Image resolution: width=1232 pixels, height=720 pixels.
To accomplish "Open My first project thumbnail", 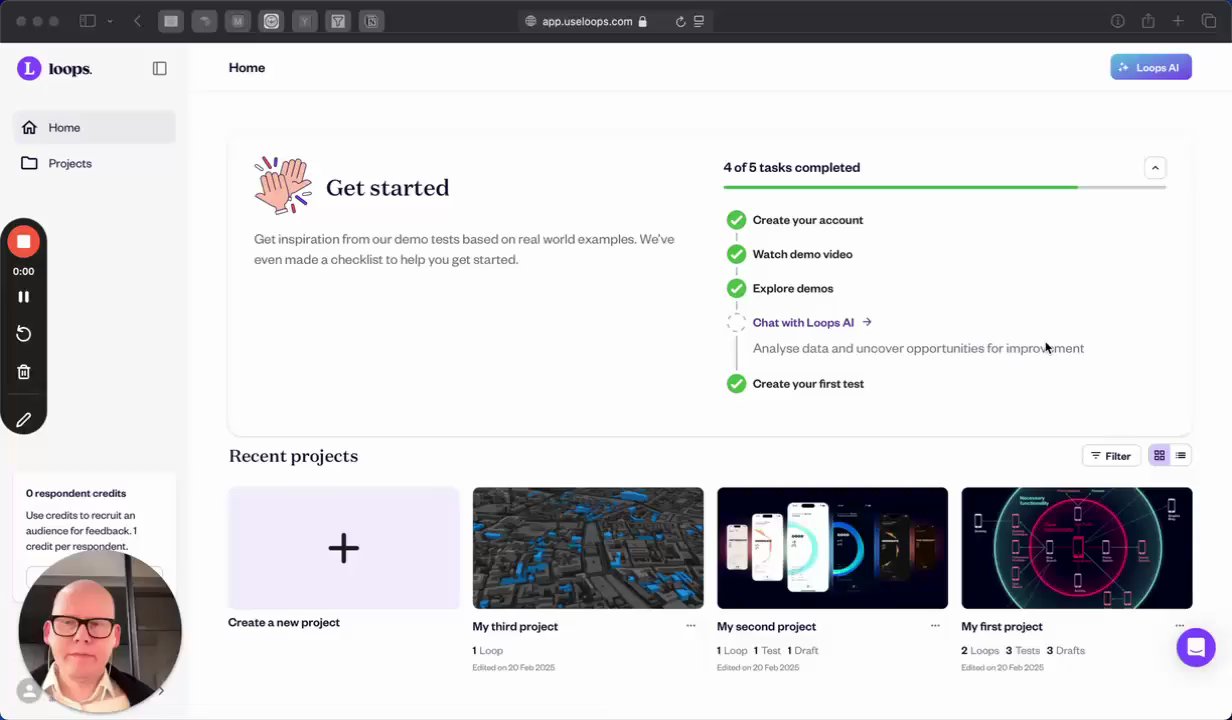I will coord(1076,548).
